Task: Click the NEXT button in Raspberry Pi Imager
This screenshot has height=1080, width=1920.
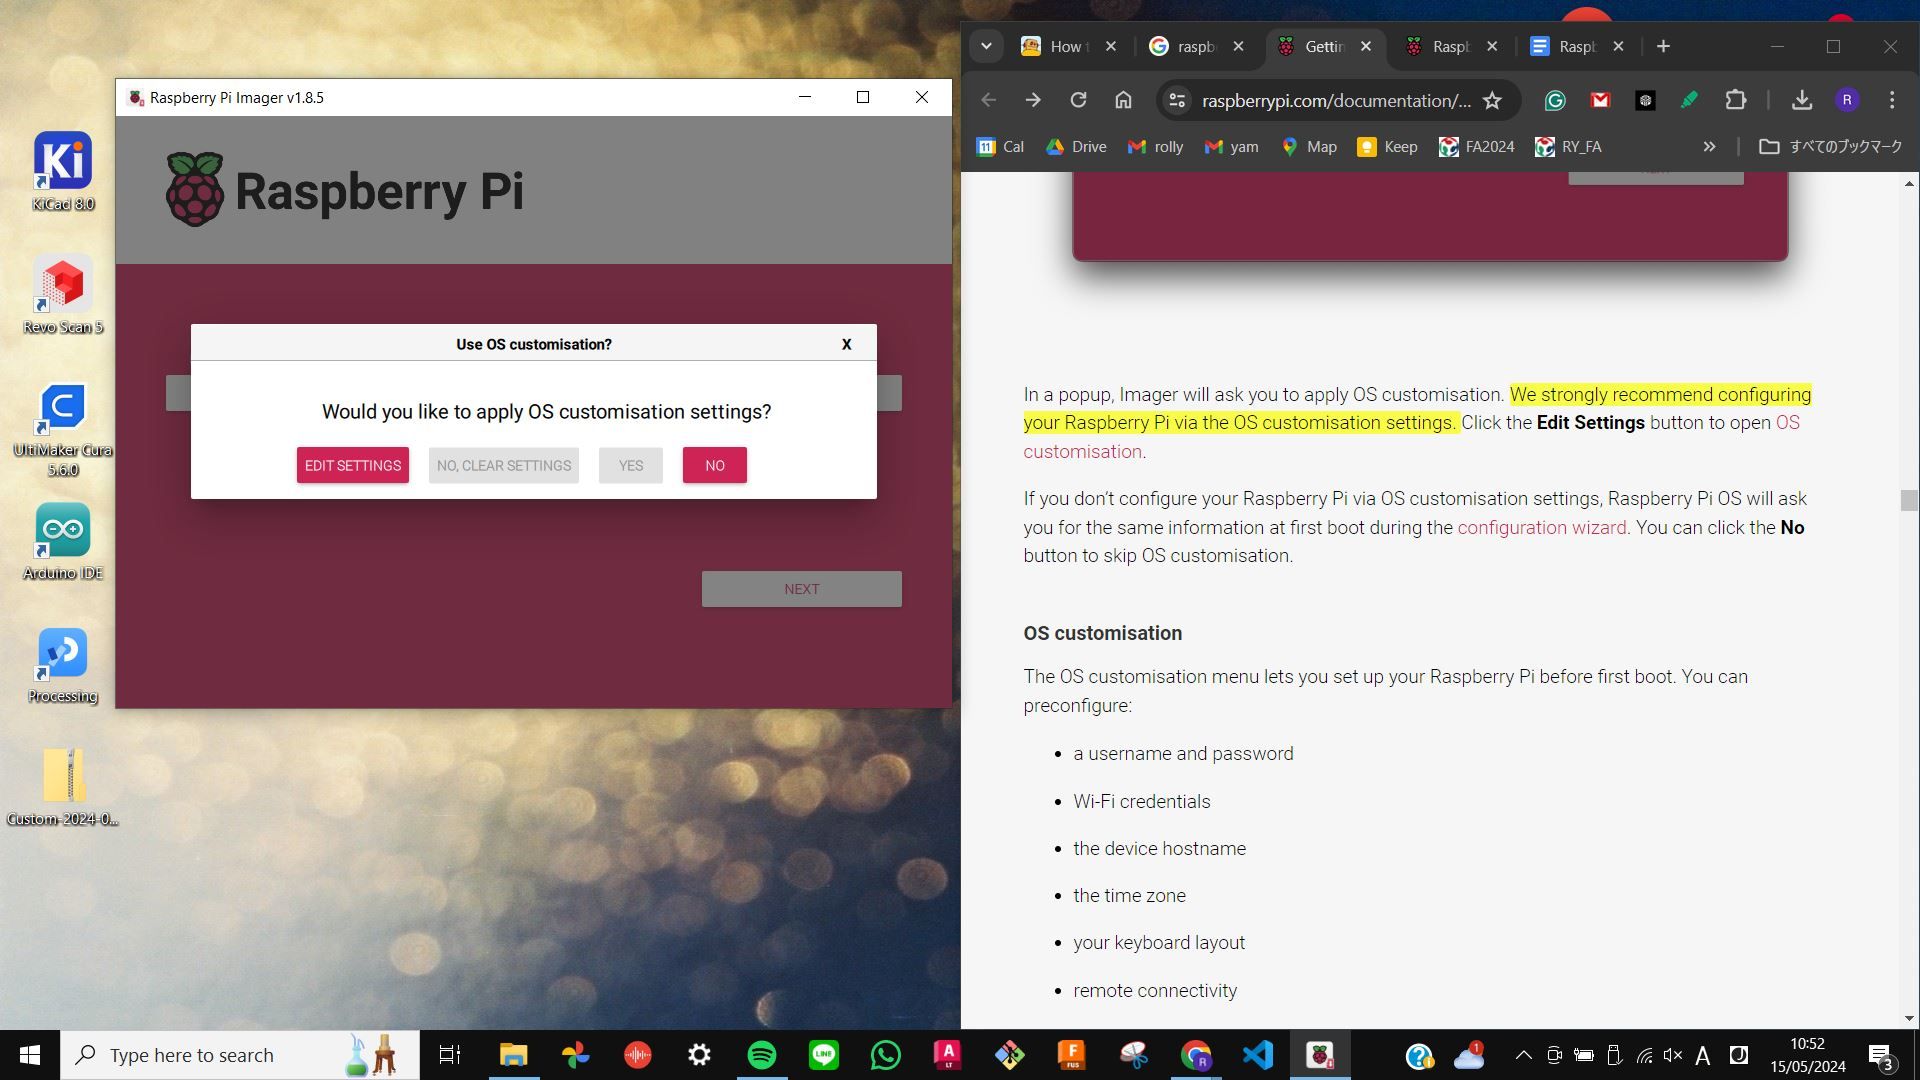Action: click(x=801, y=589)
